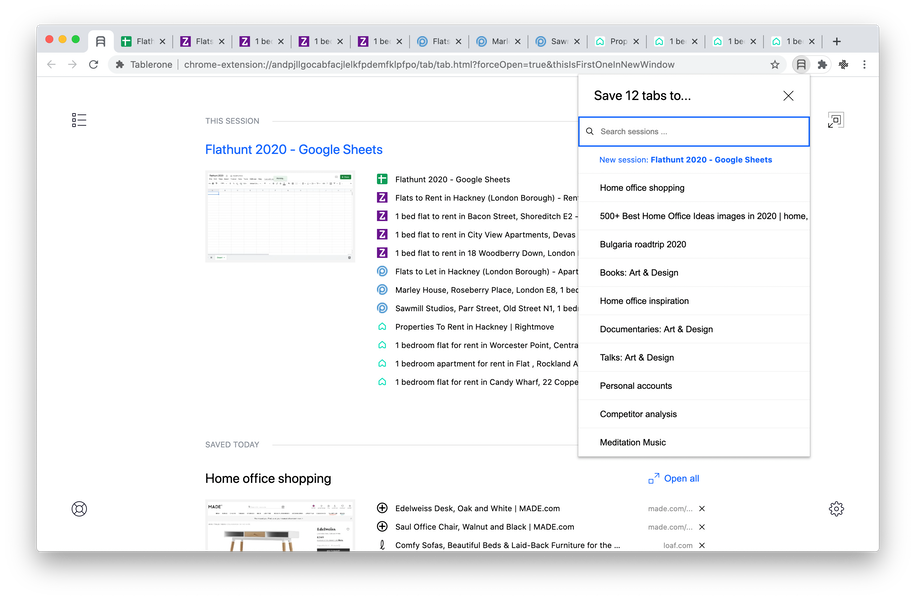This screenshot has width=916, height=600.
Task: Reload the page with the refresh button
Action: pos(93,64)
